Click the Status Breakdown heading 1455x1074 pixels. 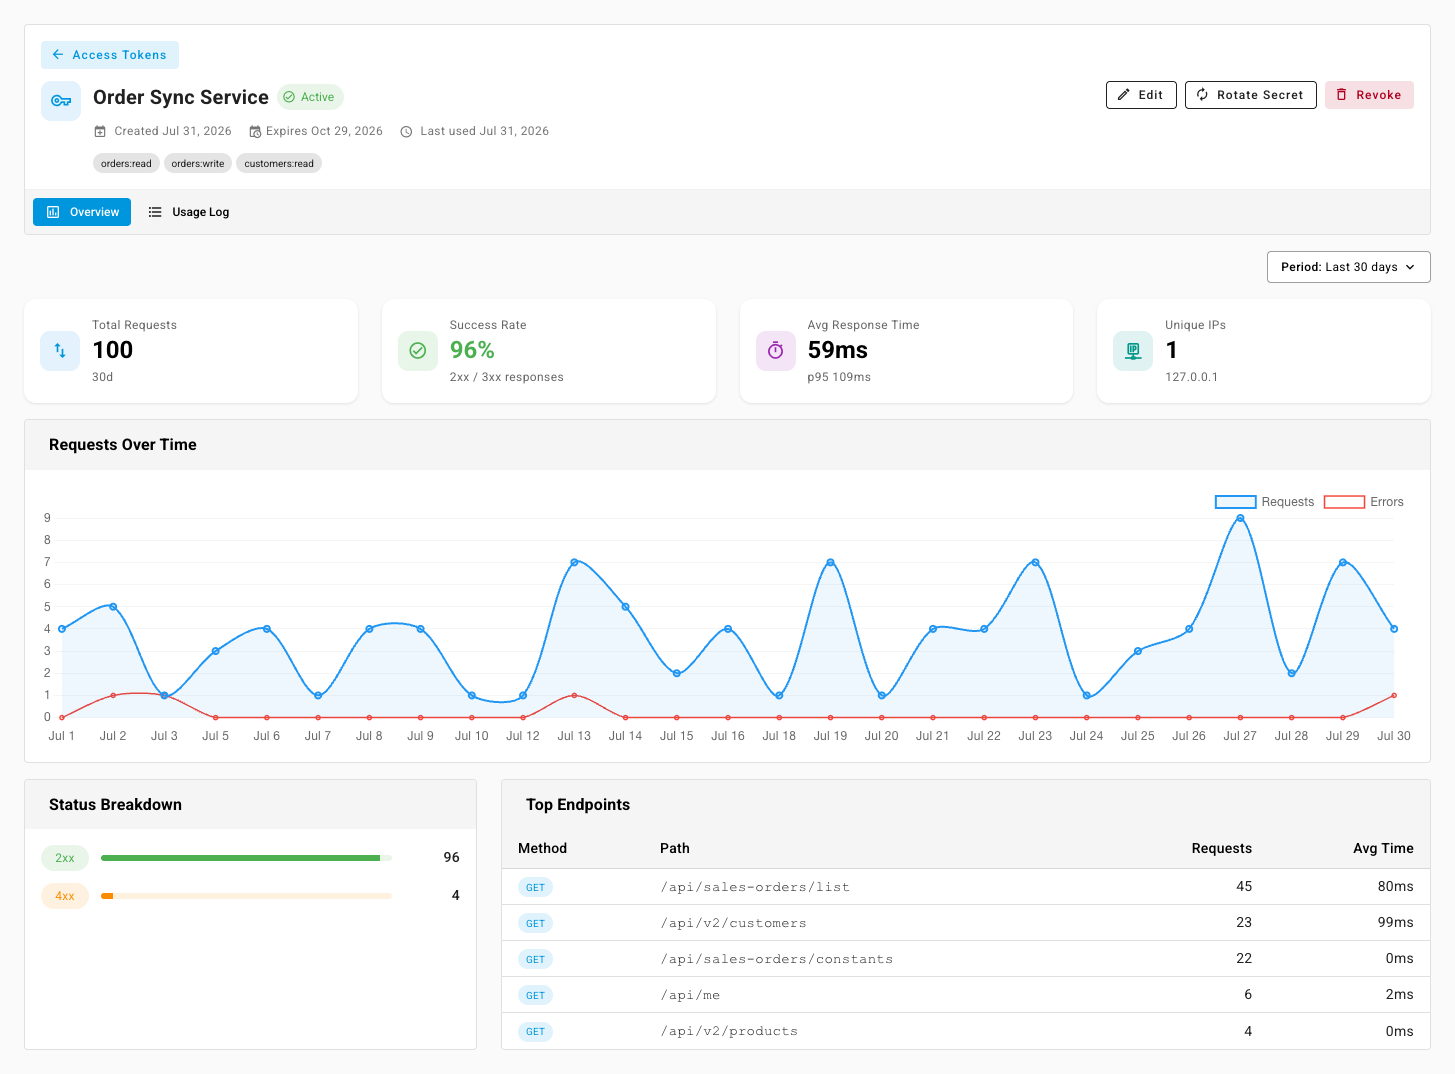(115, 805)
